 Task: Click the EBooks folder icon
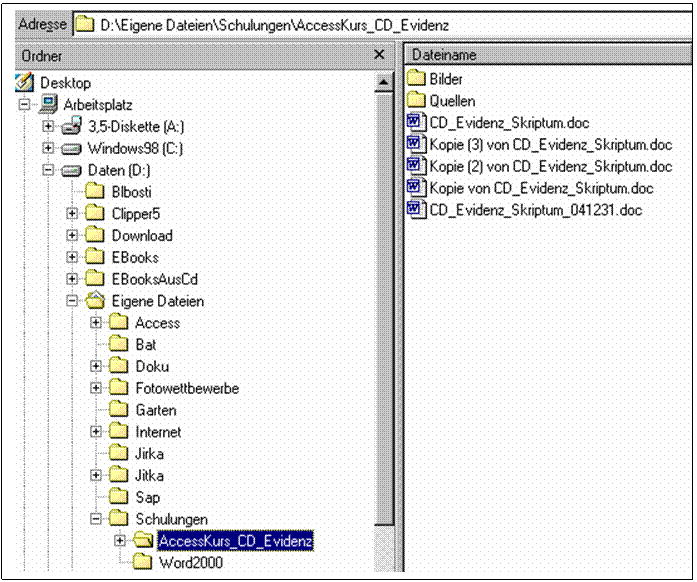click(95, 257)
